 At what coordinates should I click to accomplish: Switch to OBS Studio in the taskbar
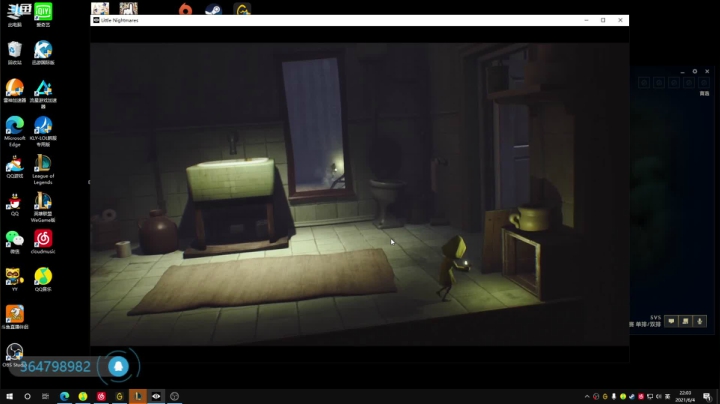pyautogui.click(x=174, y=396)
